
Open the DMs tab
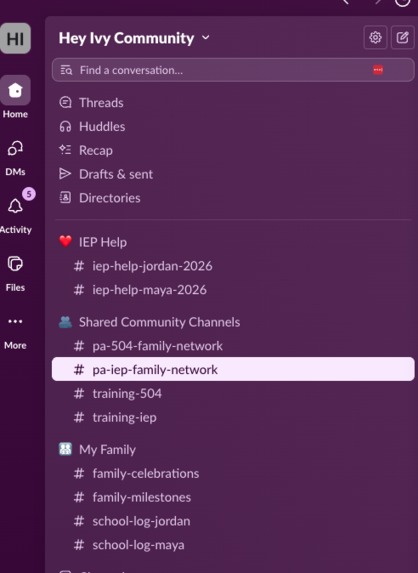(x=15, y=158)
